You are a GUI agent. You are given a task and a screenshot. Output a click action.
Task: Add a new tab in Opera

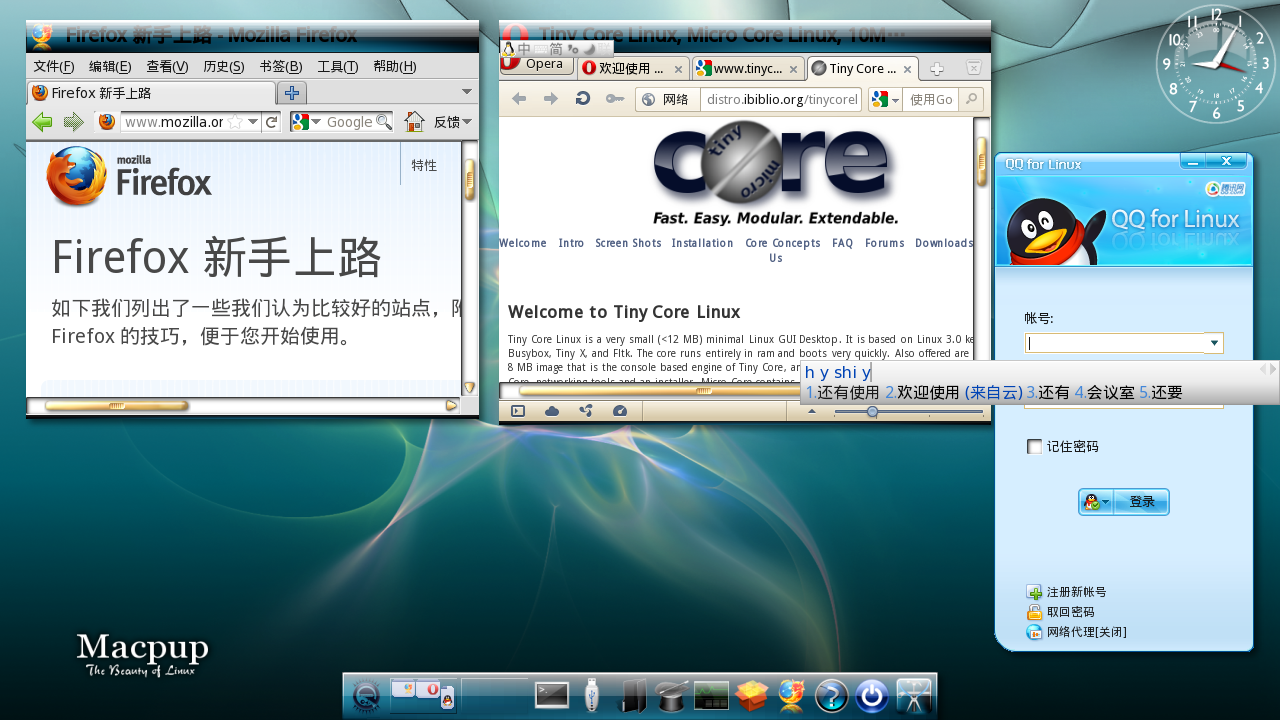coord(937,69)
